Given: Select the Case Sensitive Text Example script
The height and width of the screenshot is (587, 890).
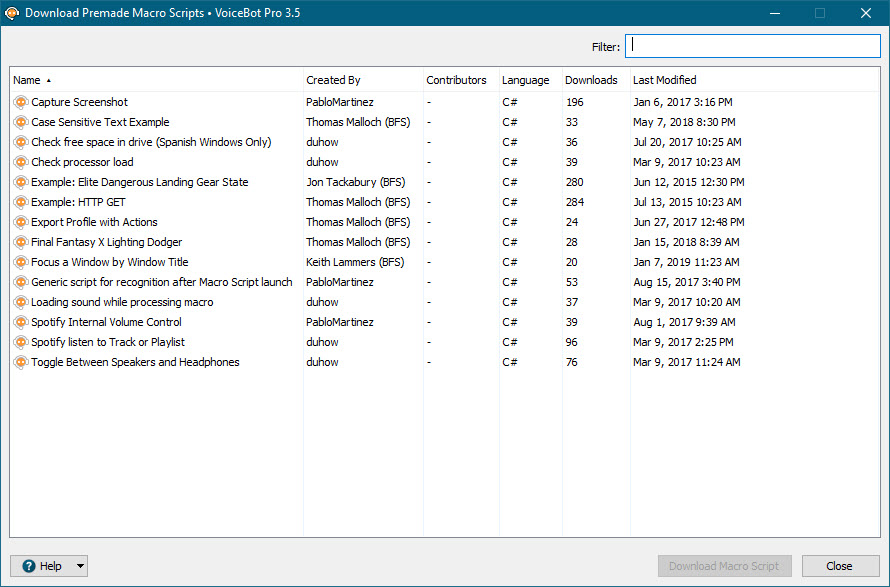Looking at the screenshot, I should click(x=100, y=122).
